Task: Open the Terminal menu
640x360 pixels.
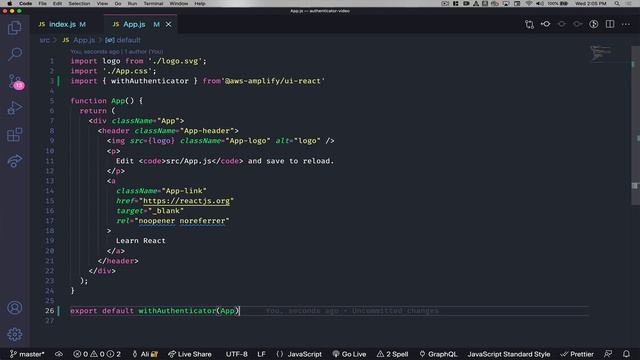Action: [x=153, y=3]
